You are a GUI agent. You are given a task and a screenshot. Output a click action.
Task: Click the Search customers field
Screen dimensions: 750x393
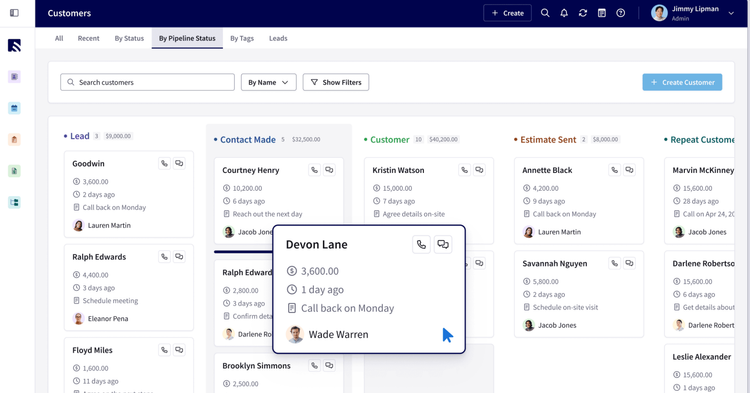coord(147,82)
